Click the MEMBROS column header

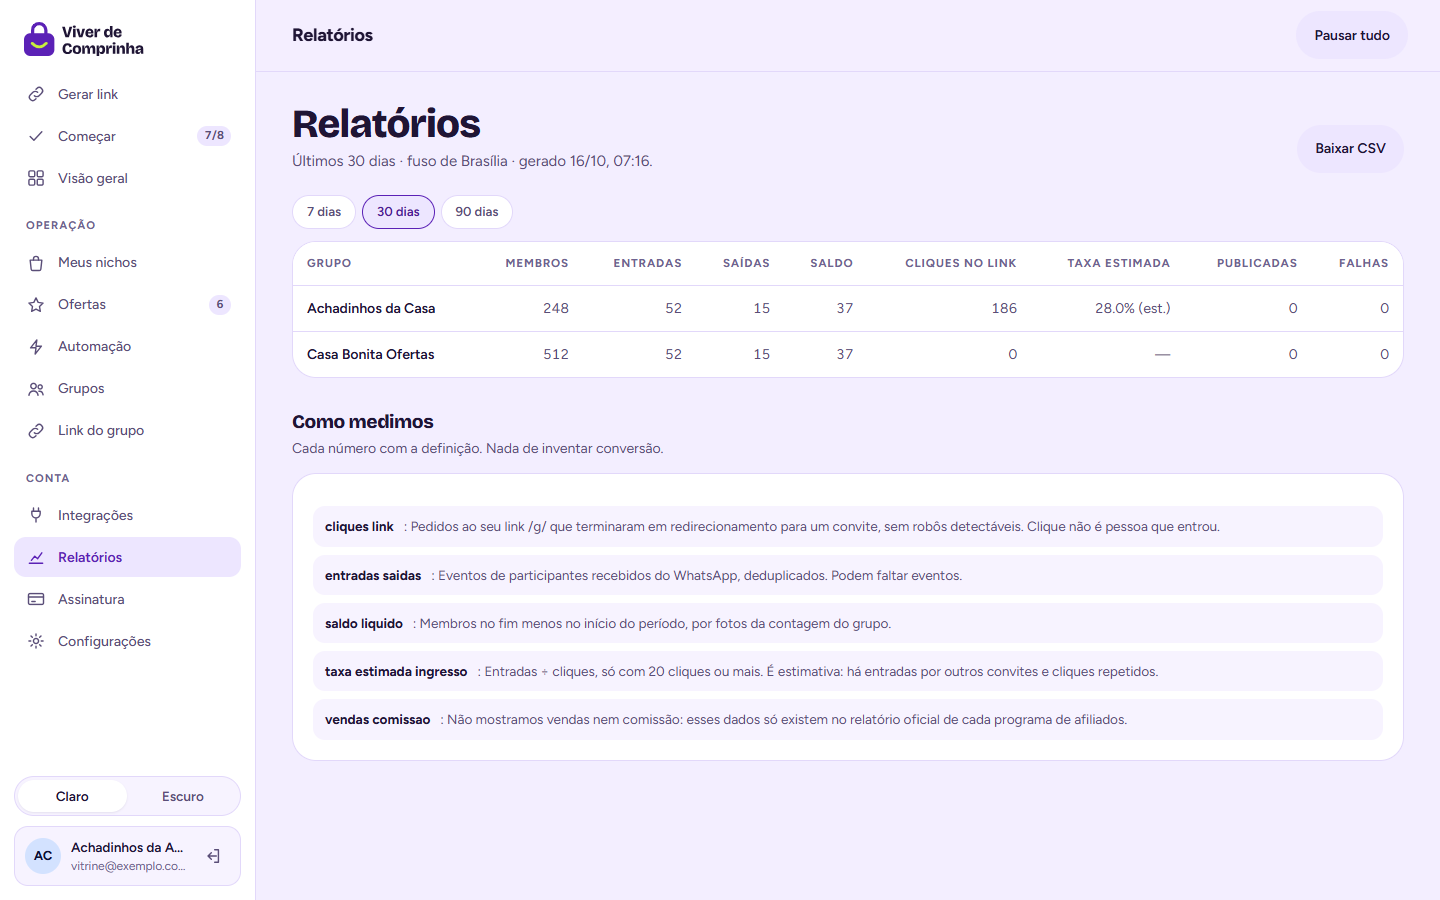537,263
